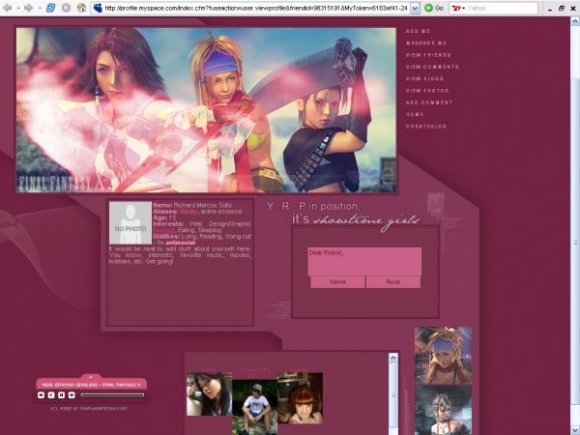Screen dimensions: 580x435
Task: Go to the browser home page icon
Action: [81, 8]
